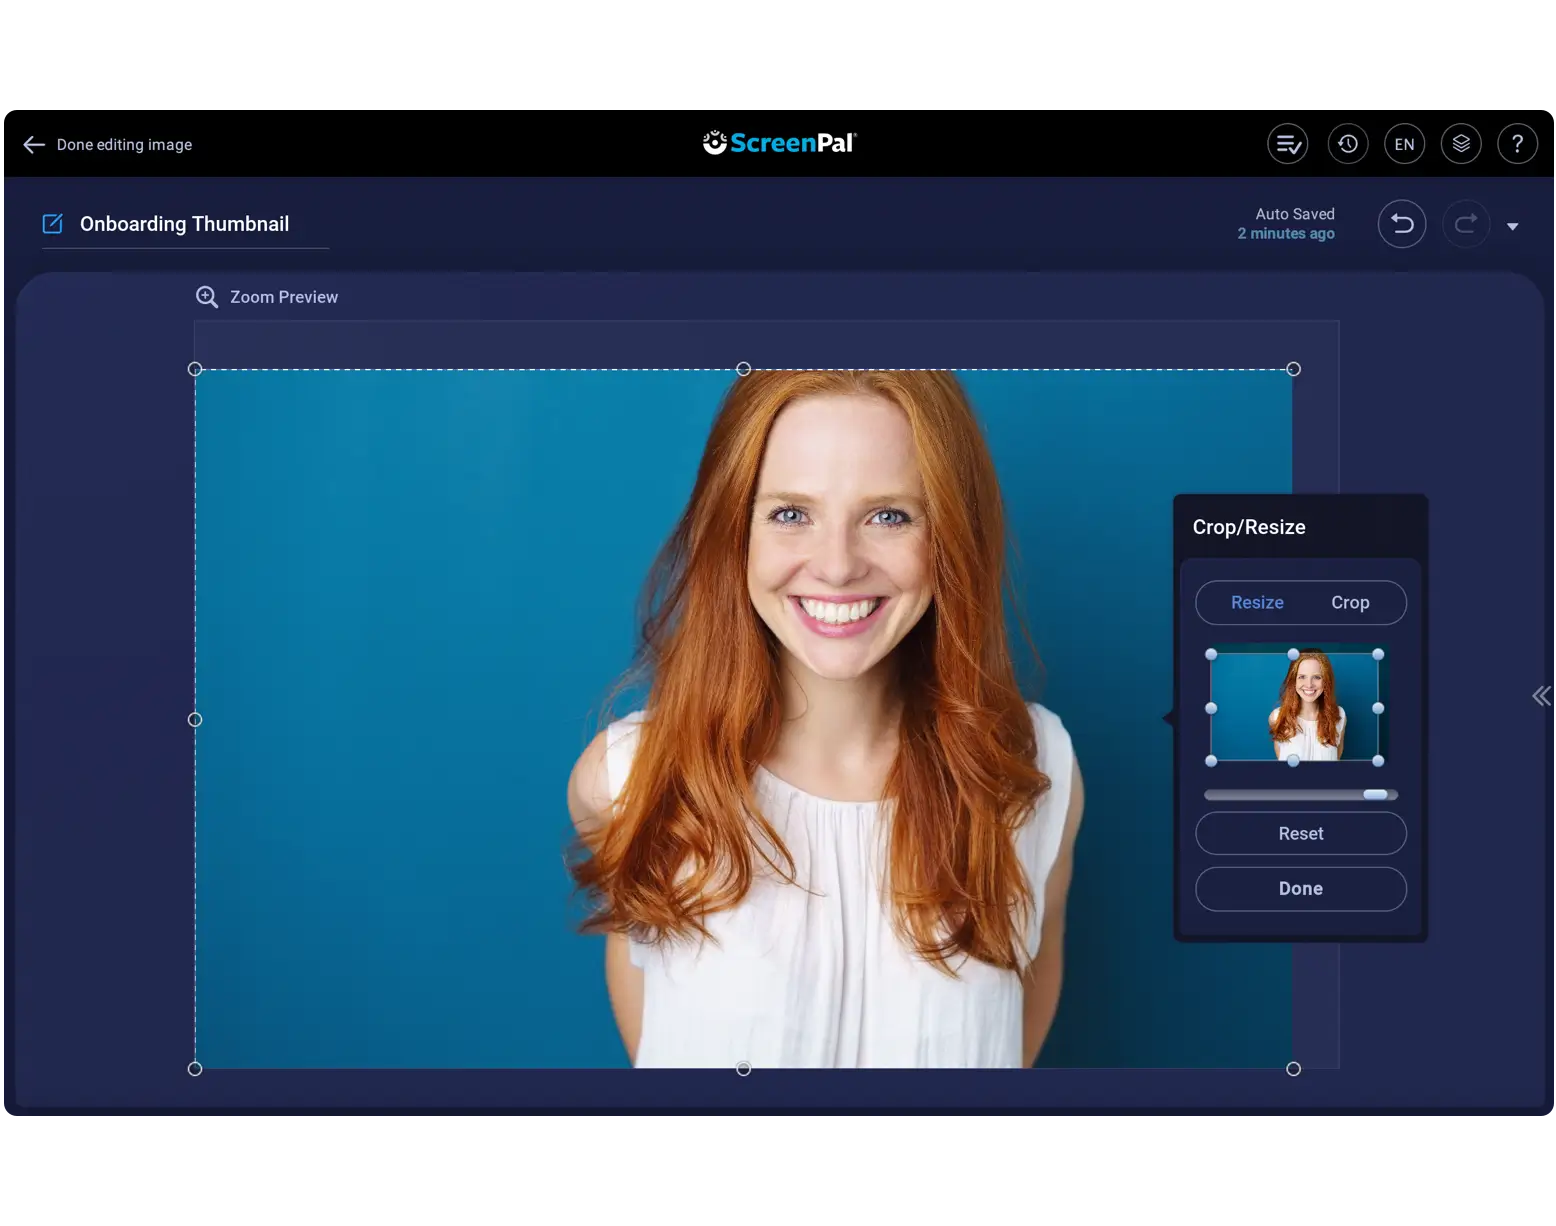Click the thumbnail's bottom-right crop handle
1556x1226 pixels.
pyautogui.click(x=1378, y=761)
